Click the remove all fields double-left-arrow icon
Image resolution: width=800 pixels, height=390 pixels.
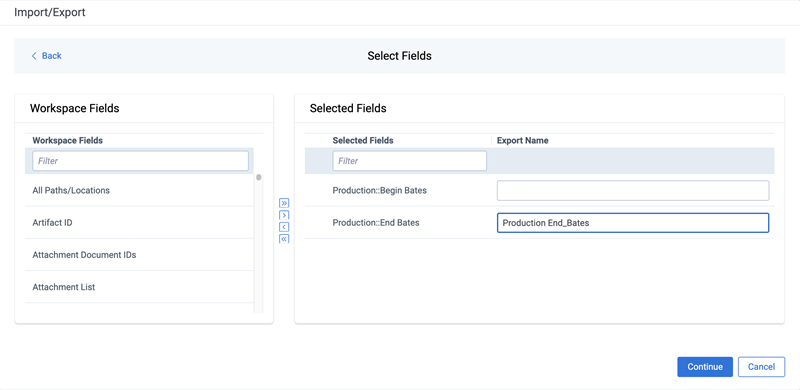(284, 238)
